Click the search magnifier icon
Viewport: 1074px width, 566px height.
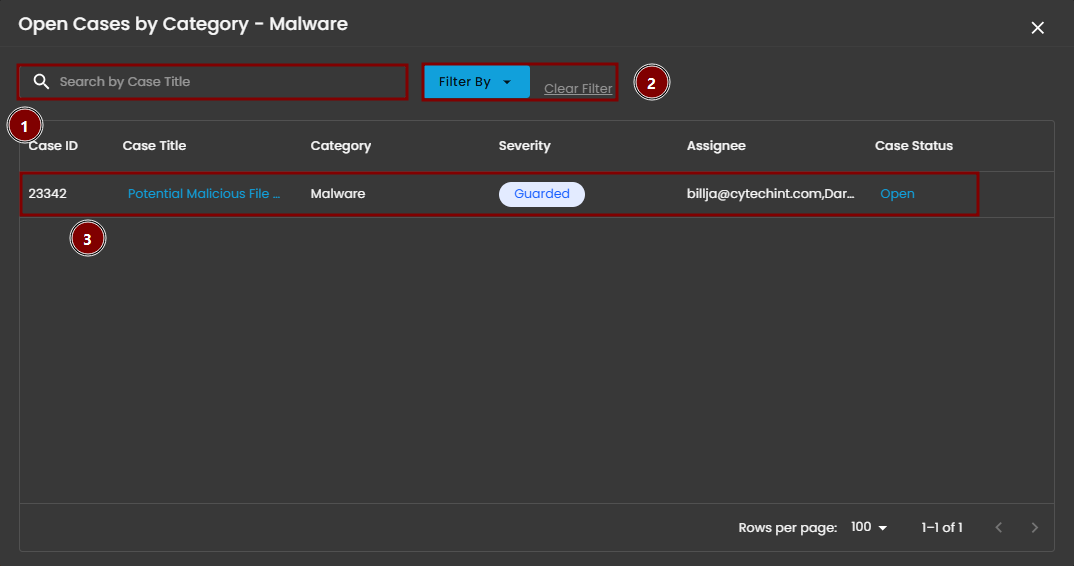(x=41, y=82)
